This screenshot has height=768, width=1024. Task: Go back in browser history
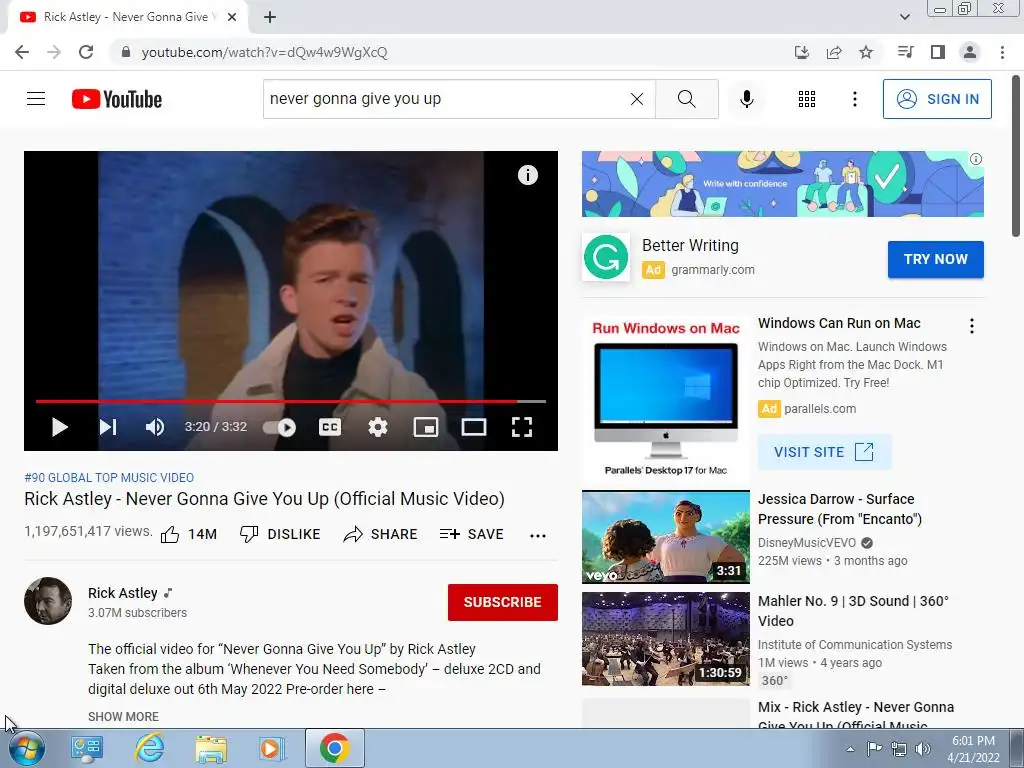pyautogui.click(x=22, y=52)
